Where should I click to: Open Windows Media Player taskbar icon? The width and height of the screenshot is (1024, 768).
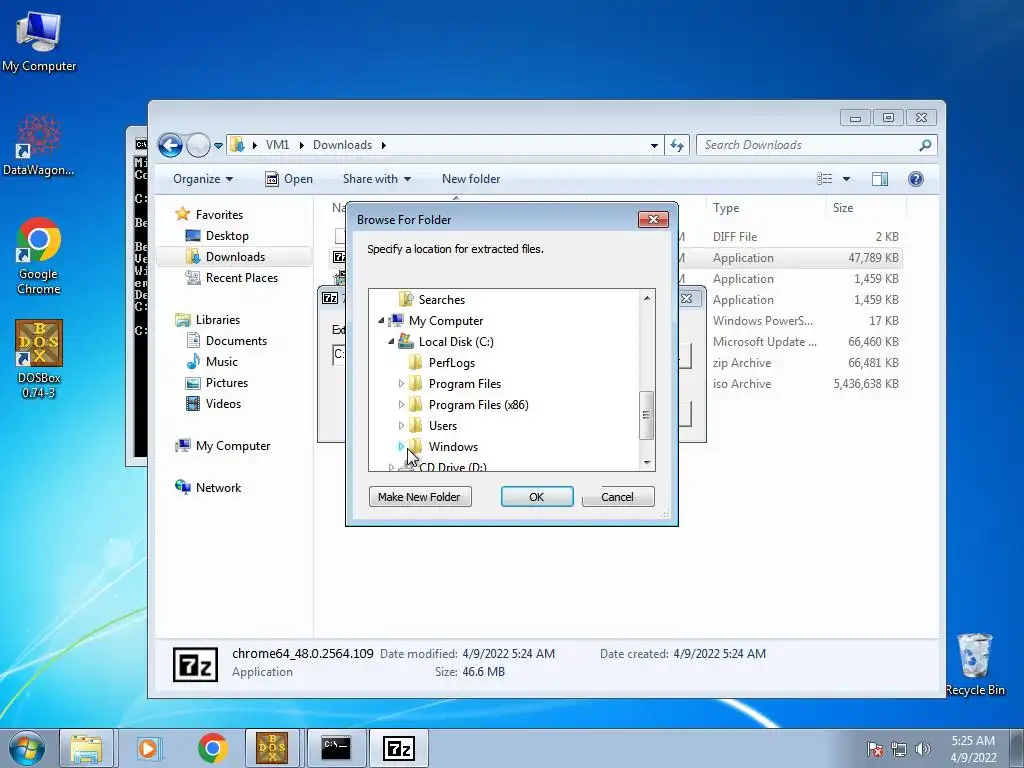coord(148,748)
